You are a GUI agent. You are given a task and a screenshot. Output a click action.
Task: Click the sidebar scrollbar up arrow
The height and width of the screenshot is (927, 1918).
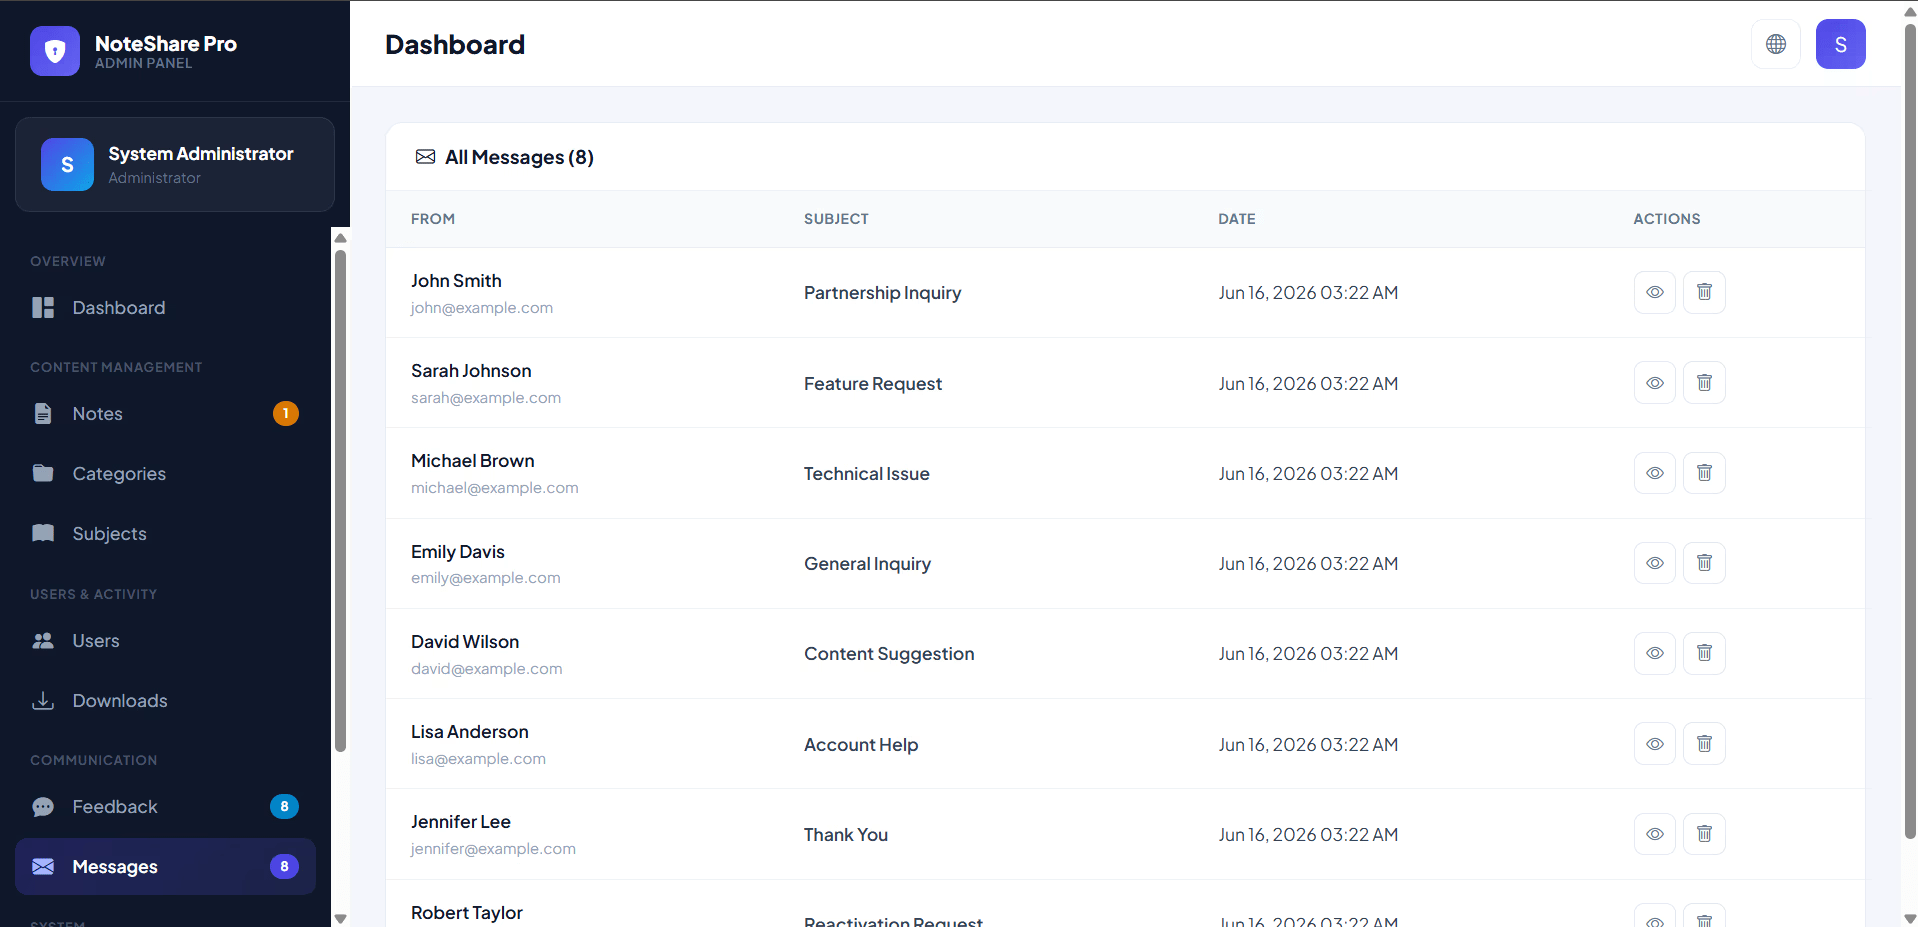coord(340,238)
